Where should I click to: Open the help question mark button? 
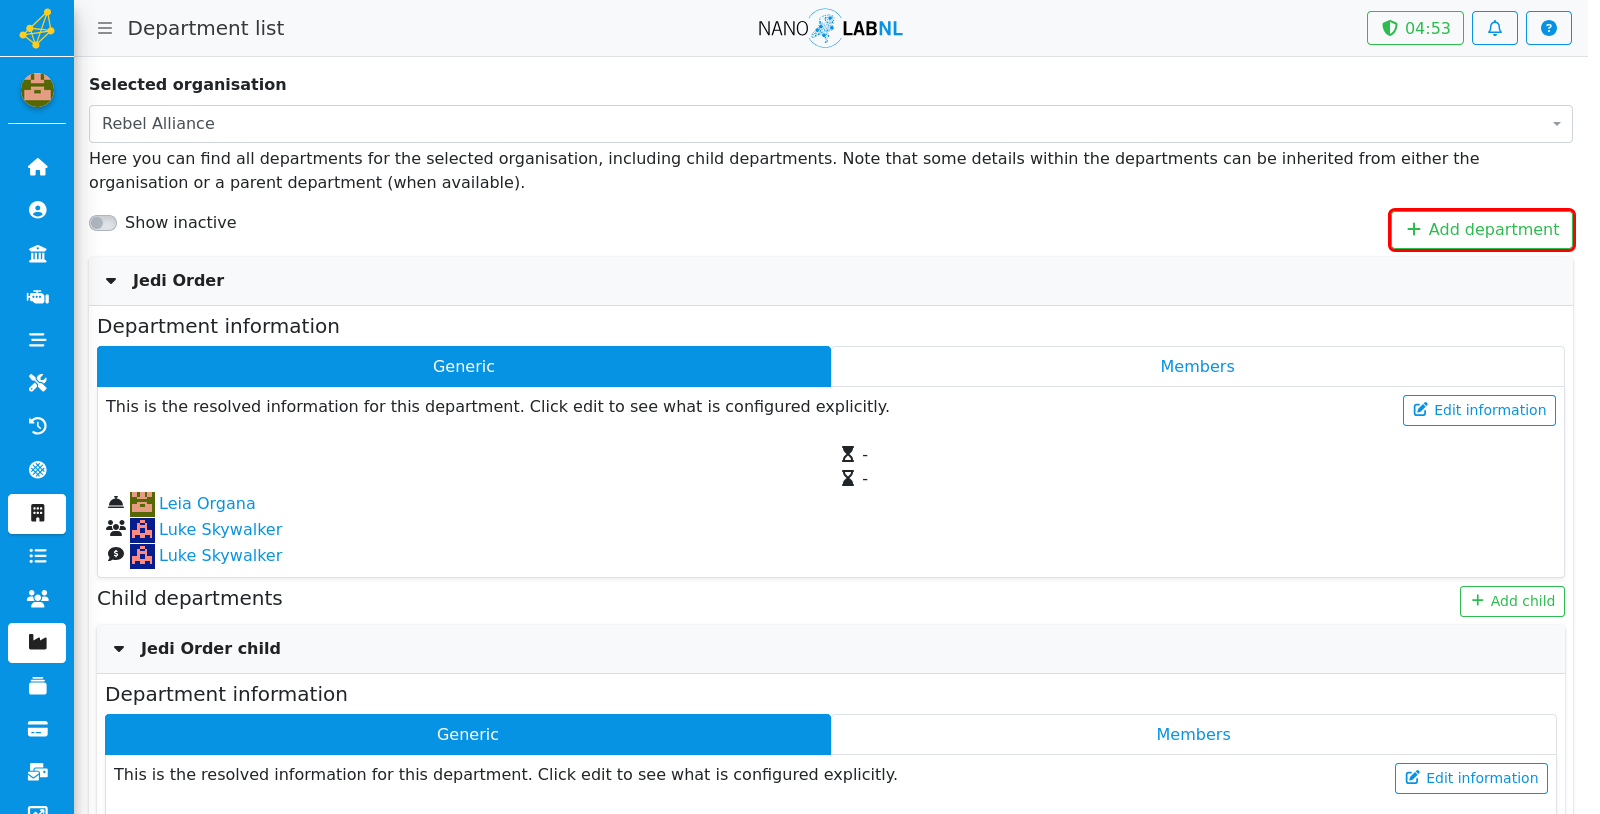(x=1549, y=28)
